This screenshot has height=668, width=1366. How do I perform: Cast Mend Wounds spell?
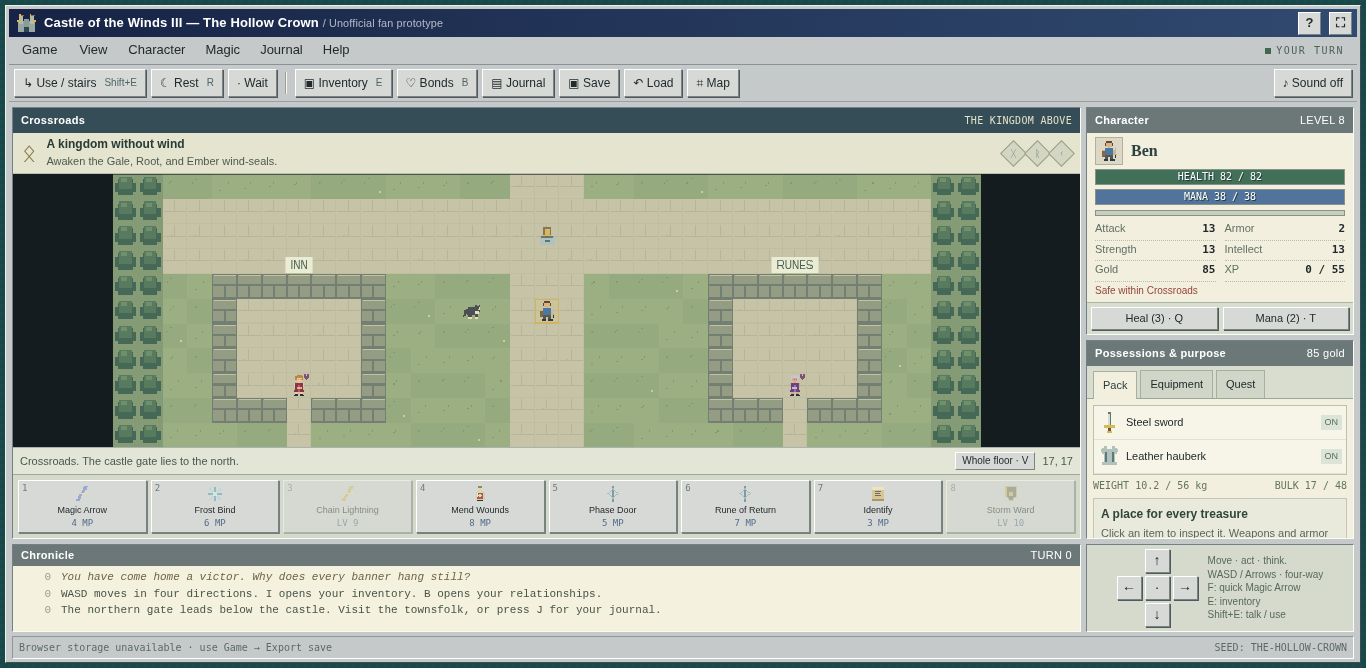[480, 506]
